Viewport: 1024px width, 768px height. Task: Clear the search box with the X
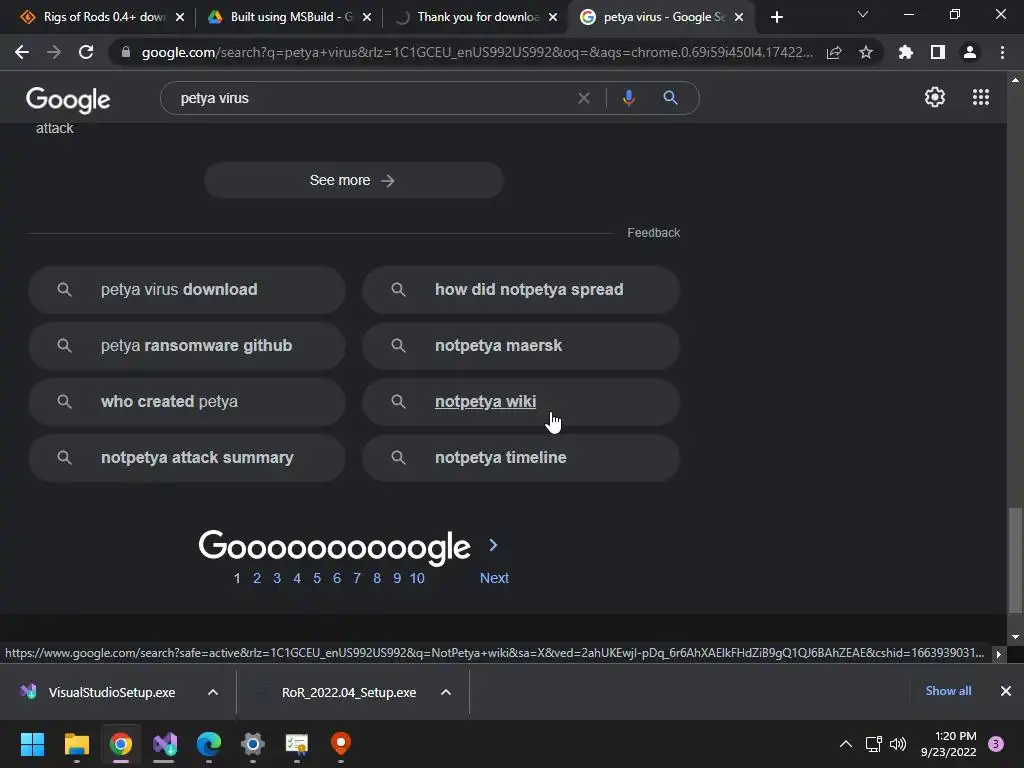584,98
